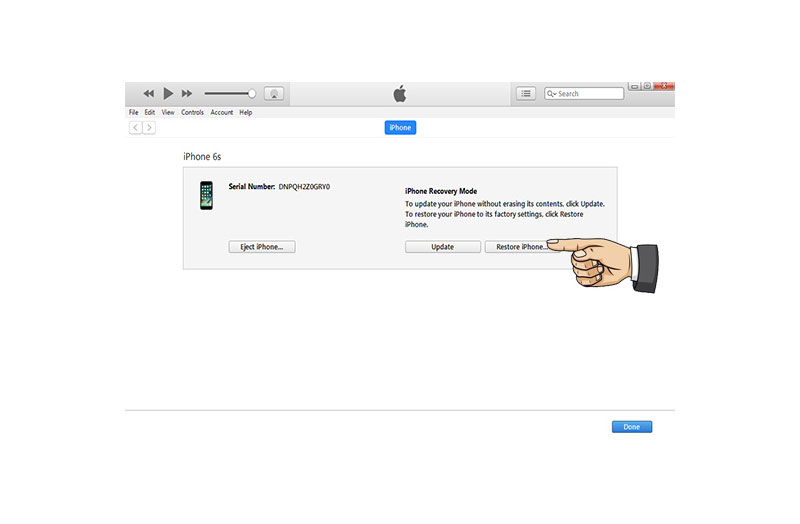The image size is (800, 524).
Task: Click the Restore iPhone button
Action: coord(520,247)
